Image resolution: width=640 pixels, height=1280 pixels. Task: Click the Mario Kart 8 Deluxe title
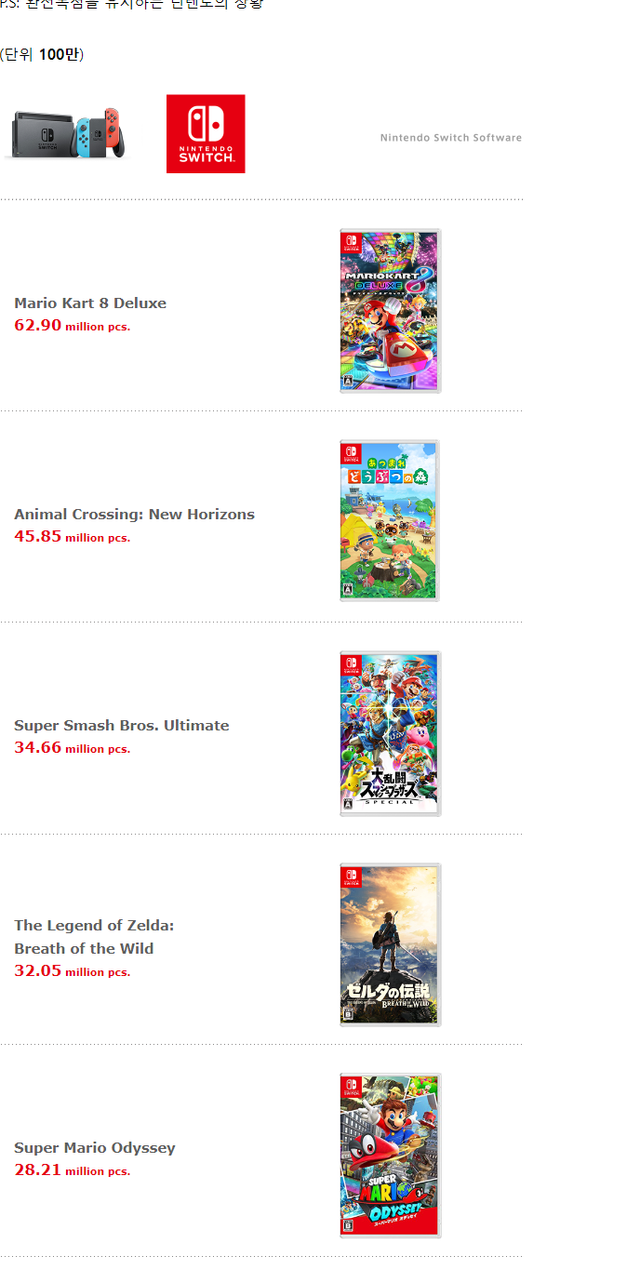90,303
